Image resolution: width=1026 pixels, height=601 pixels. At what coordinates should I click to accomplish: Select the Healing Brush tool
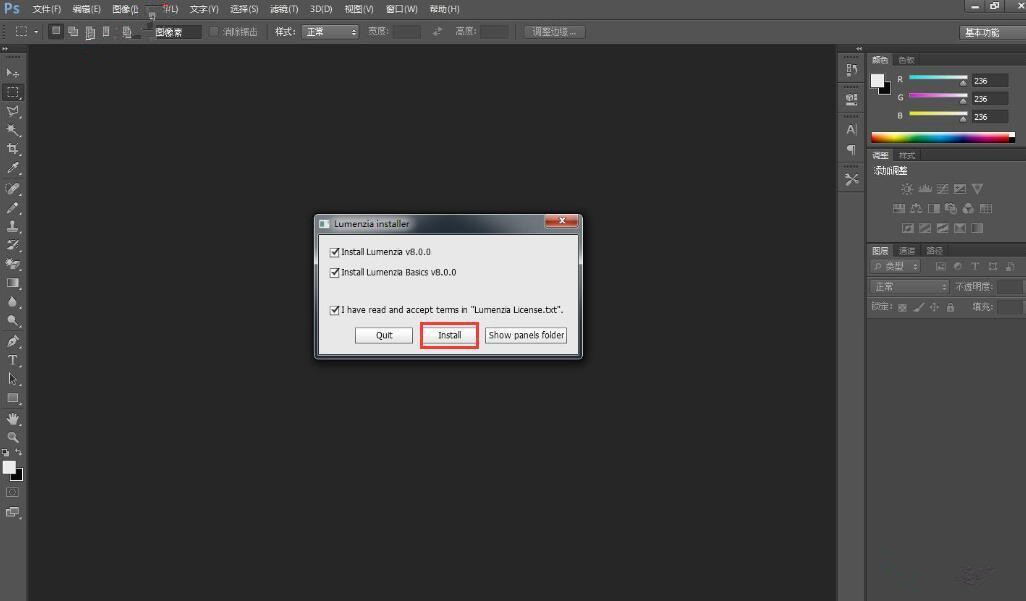(12, 189)
